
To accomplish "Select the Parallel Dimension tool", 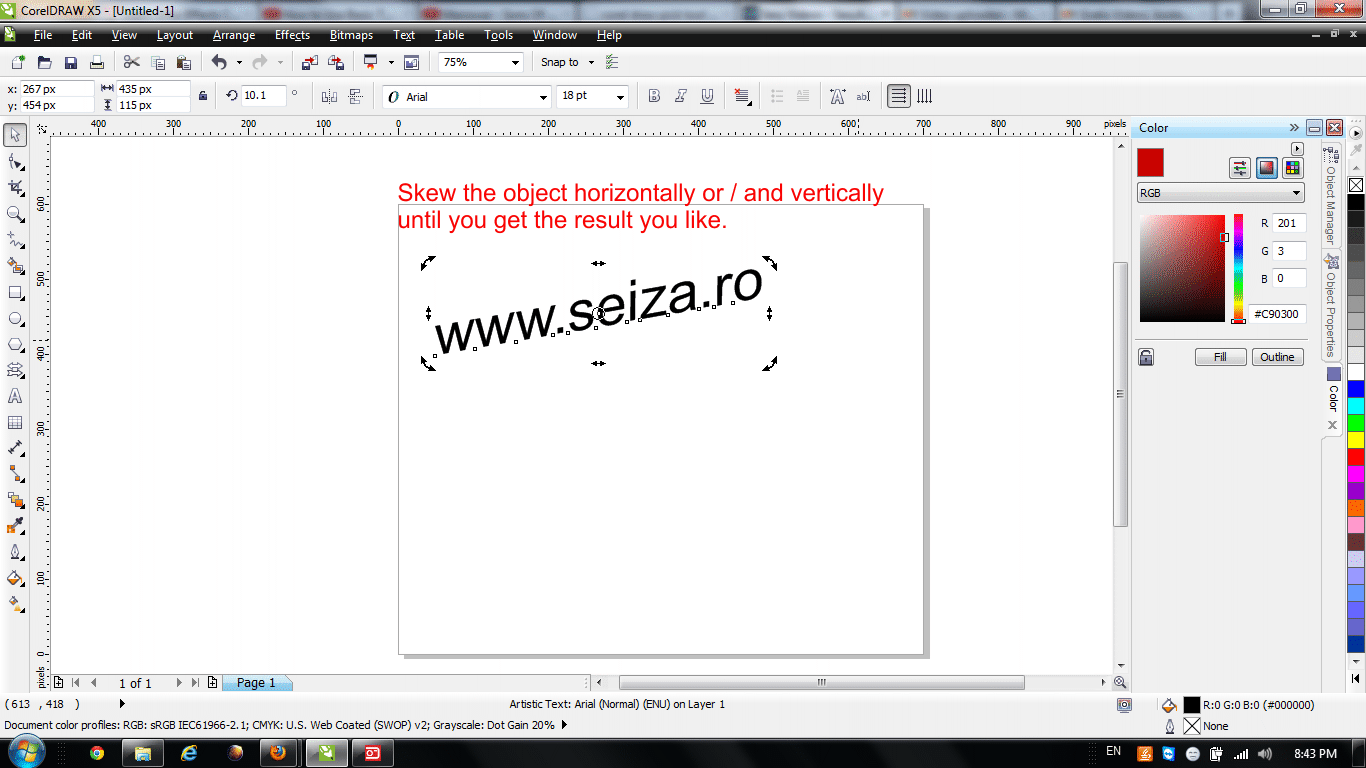I will point(15,448).
